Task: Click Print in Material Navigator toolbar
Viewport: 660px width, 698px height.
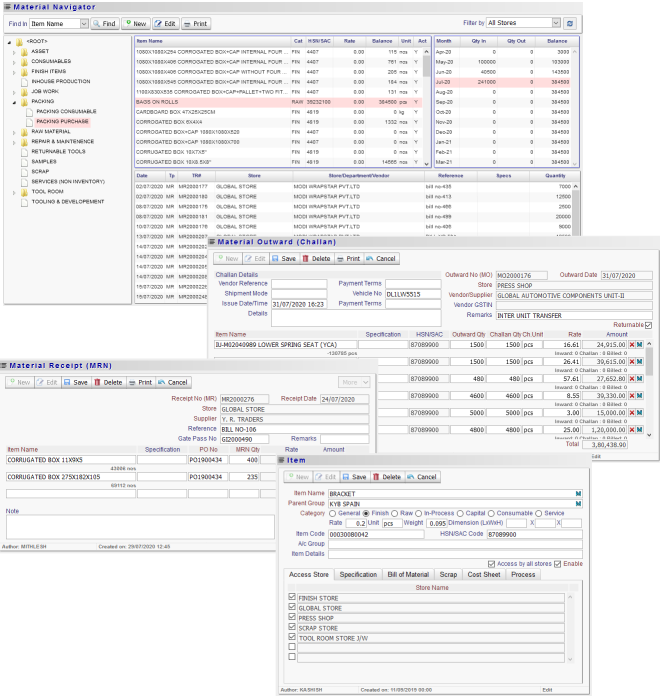Action: coord(195,24)
